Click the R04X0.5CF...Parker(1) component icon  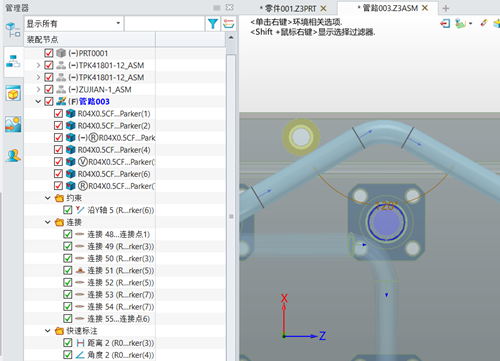[x=70, y=114]
